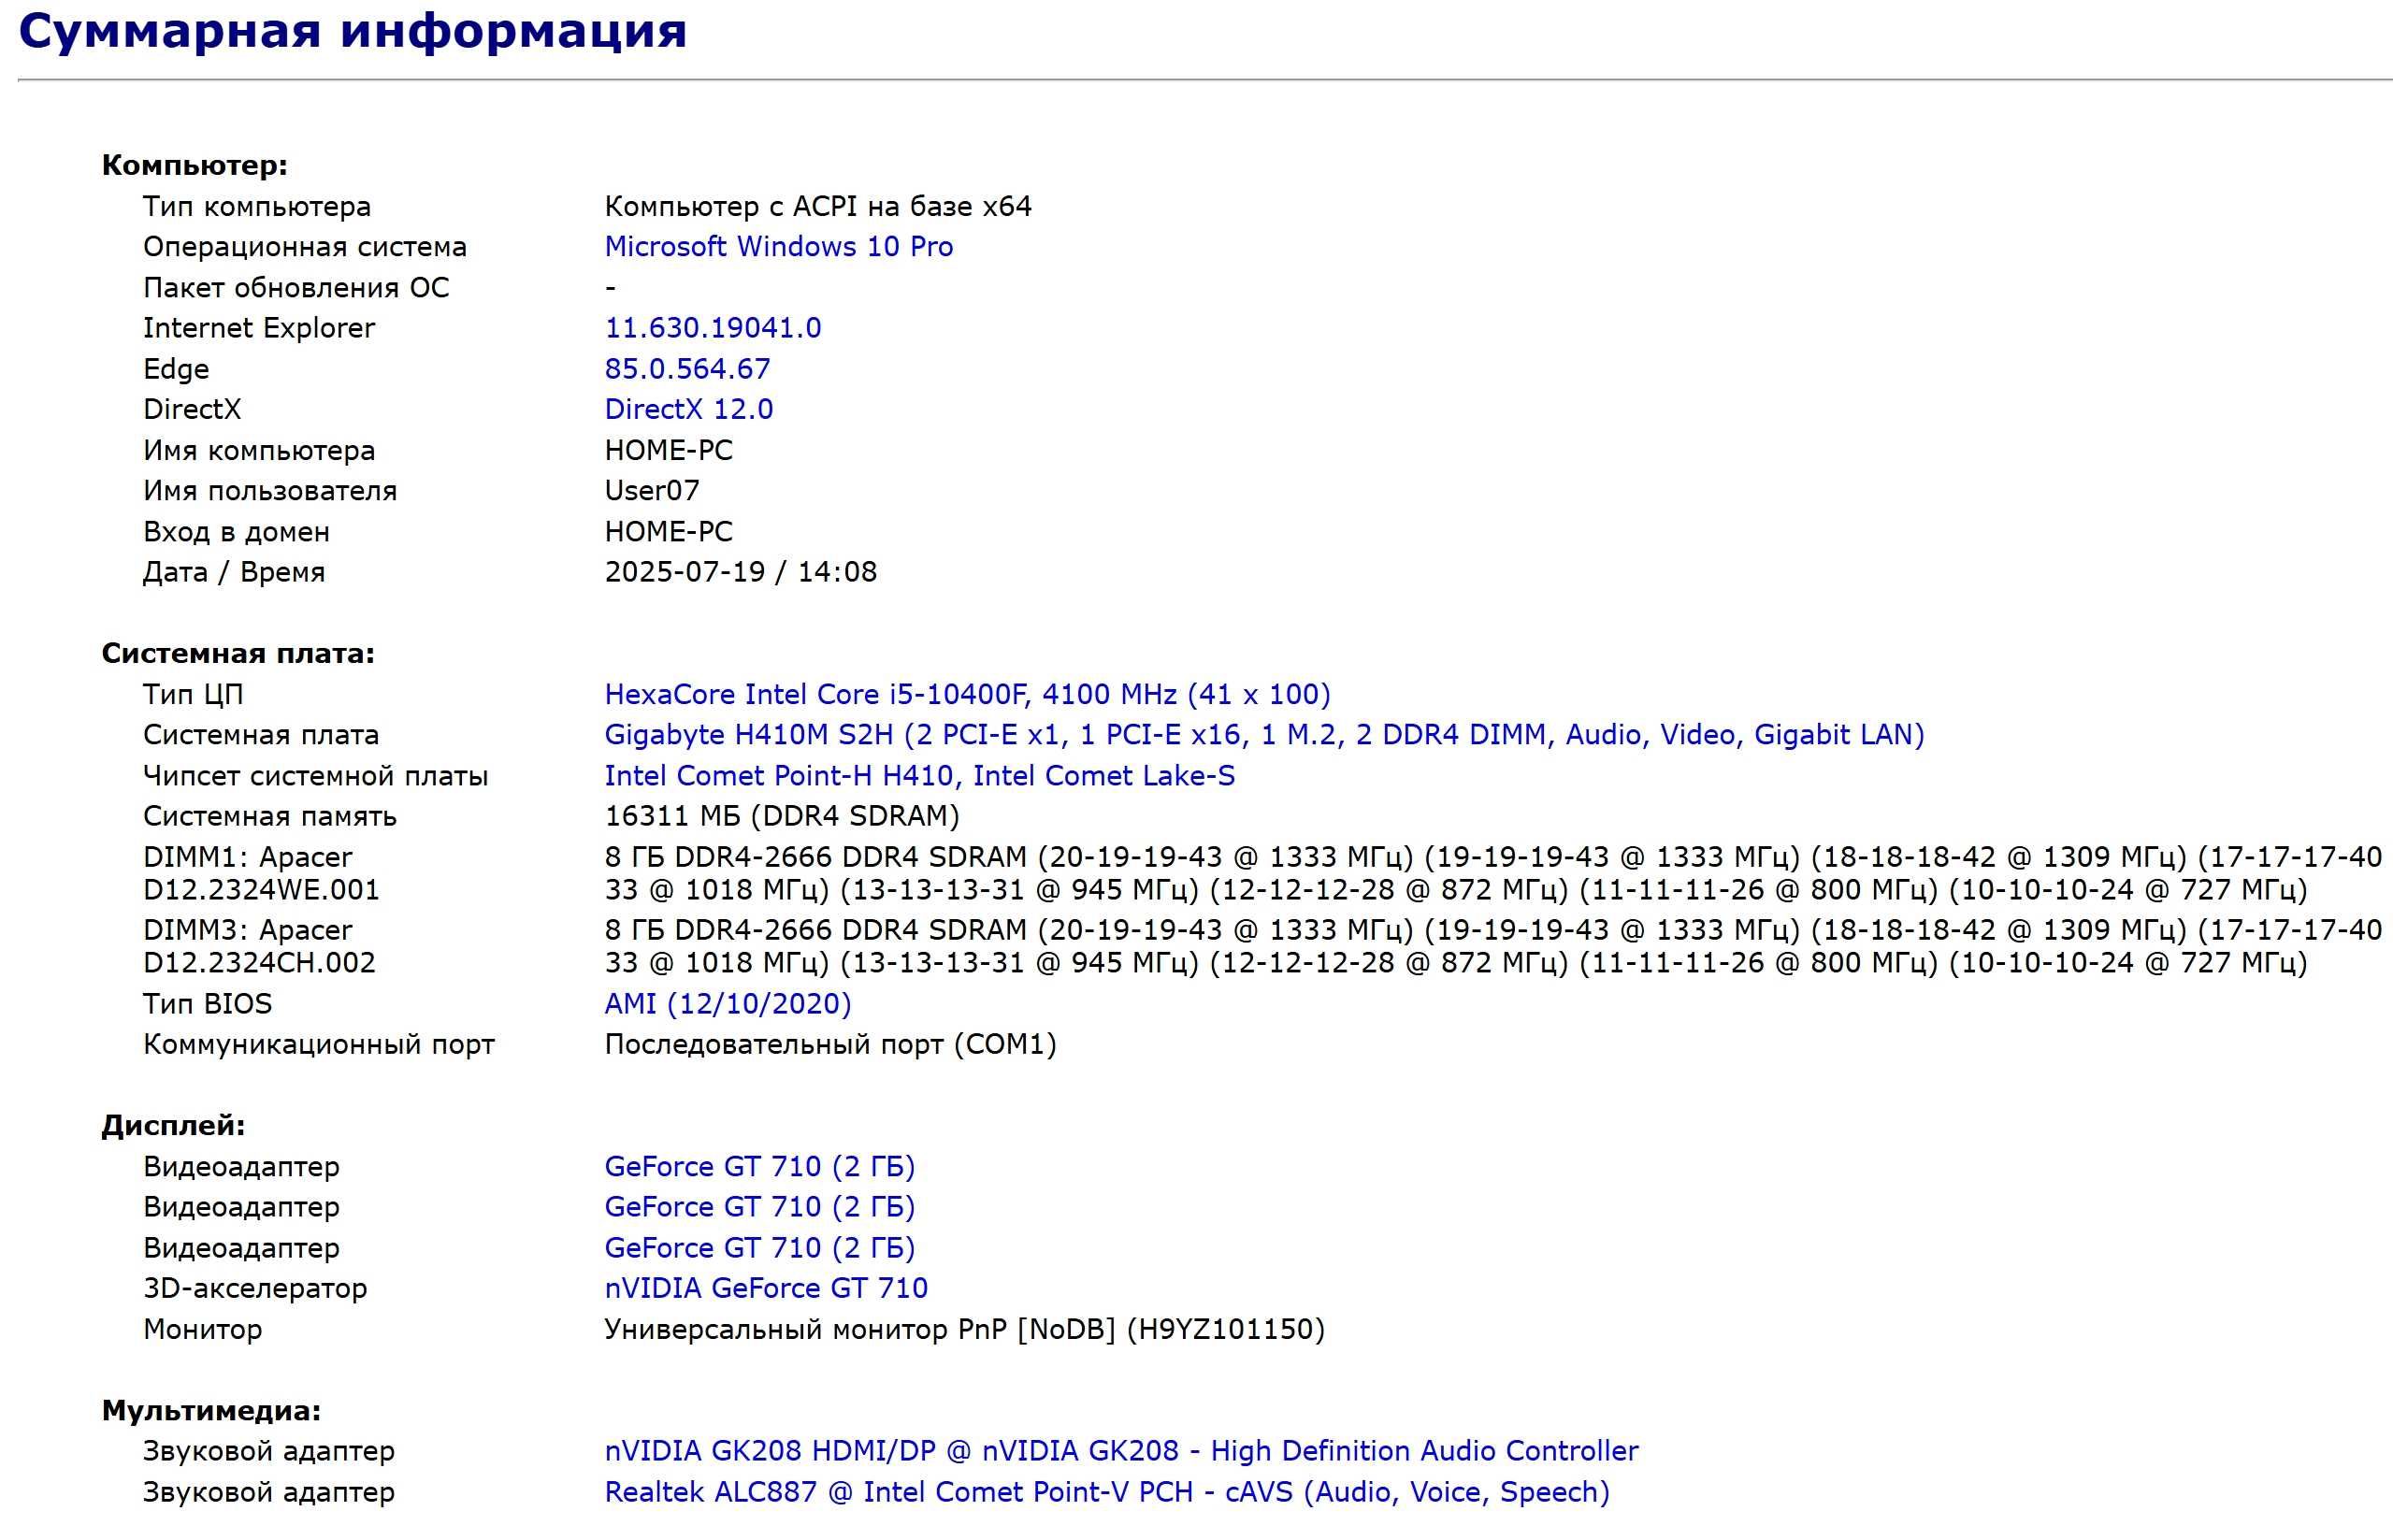Screen dimensions: 2393x1540
Task: Click the '3D-акселератор' label
Action: click(255, 1288)
